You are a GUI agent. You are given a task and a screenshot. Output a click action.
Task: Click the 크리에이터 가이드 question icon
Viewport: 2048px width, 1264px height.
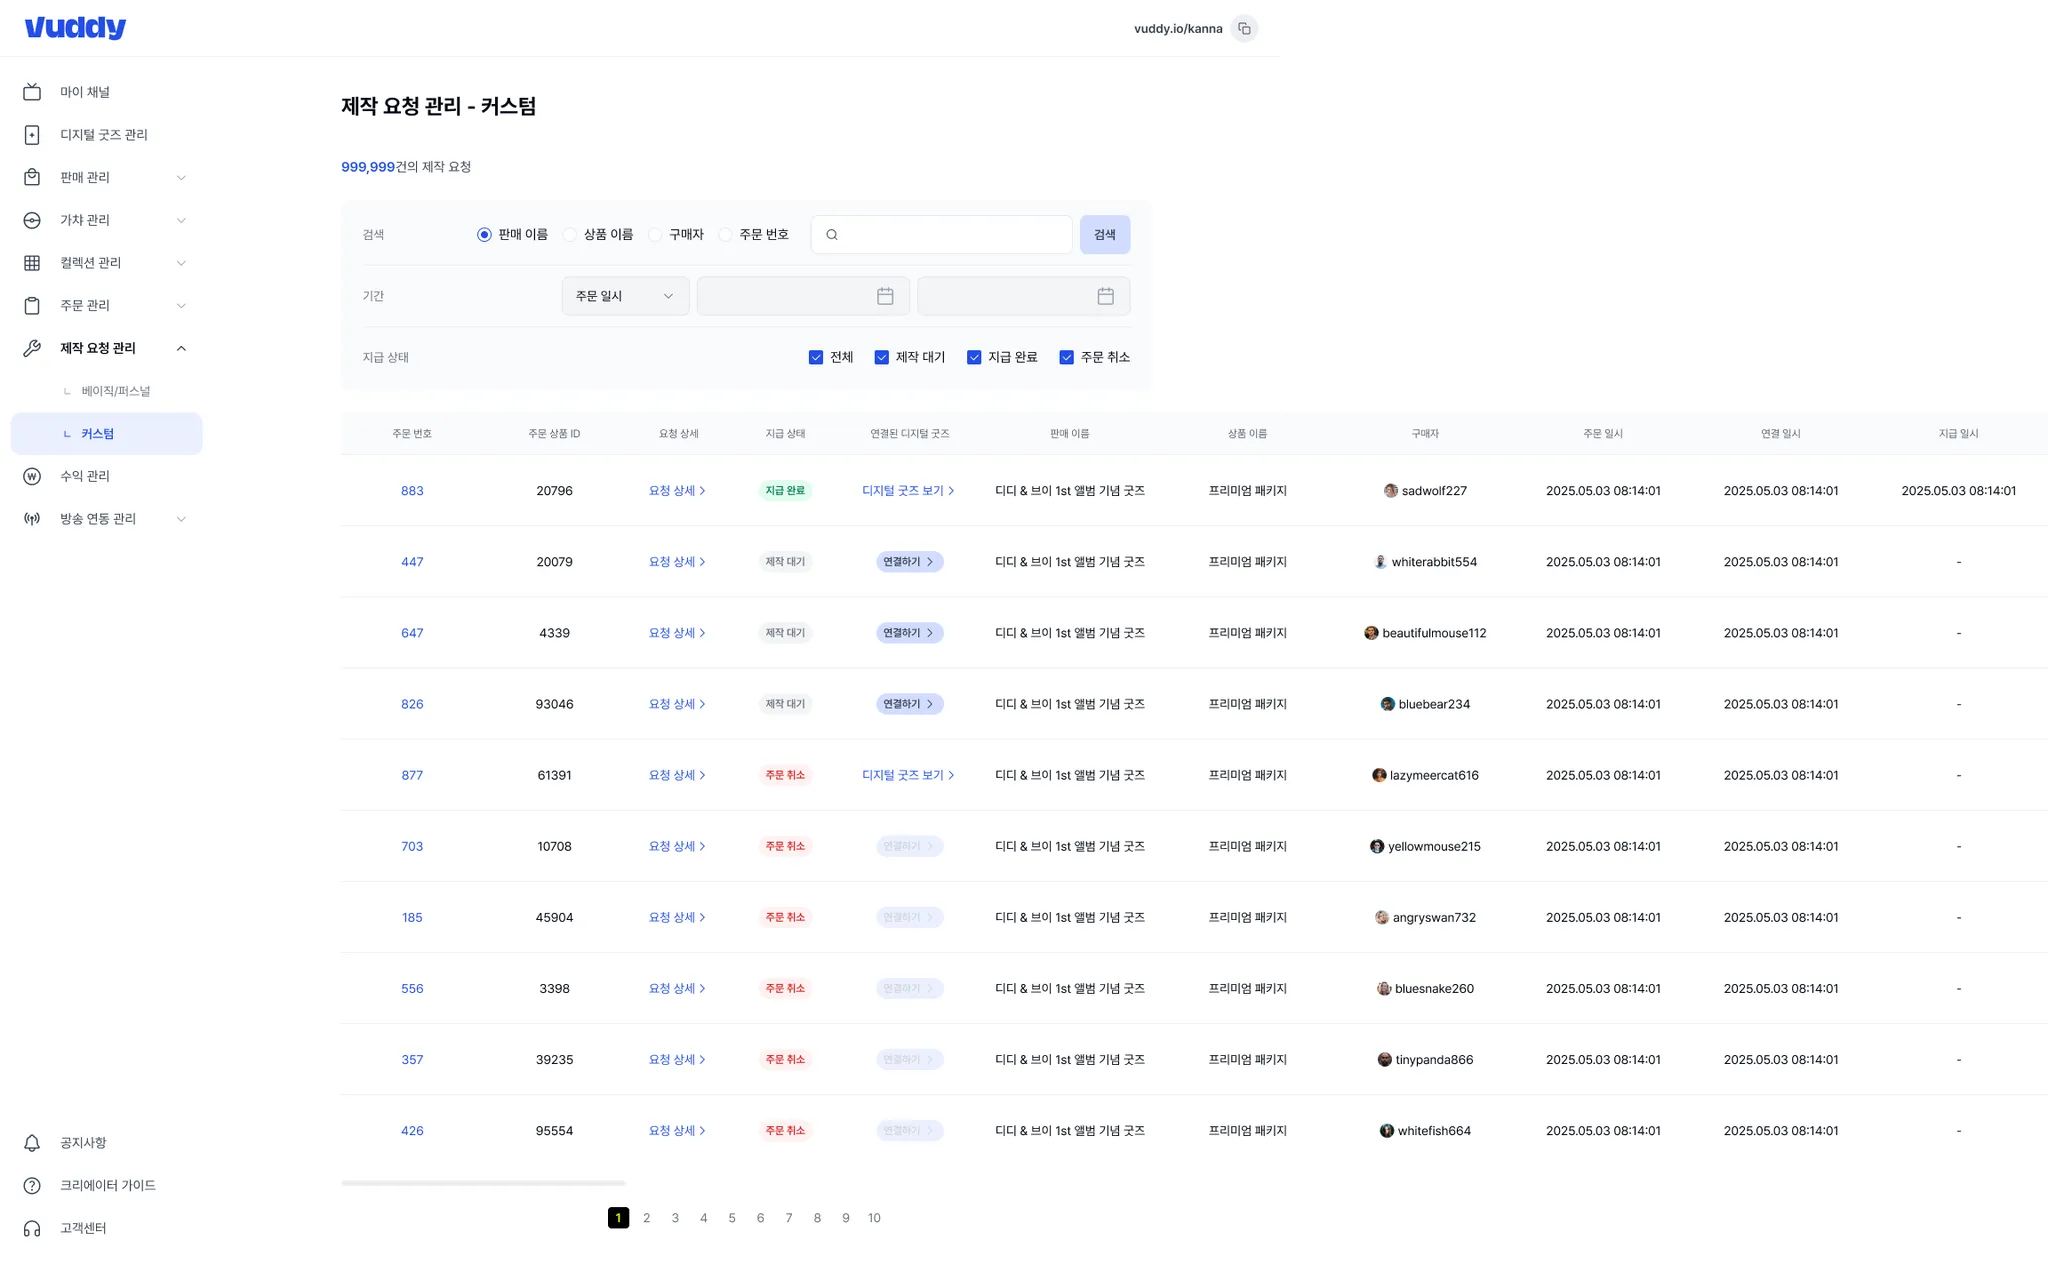tap(32, 1185)
